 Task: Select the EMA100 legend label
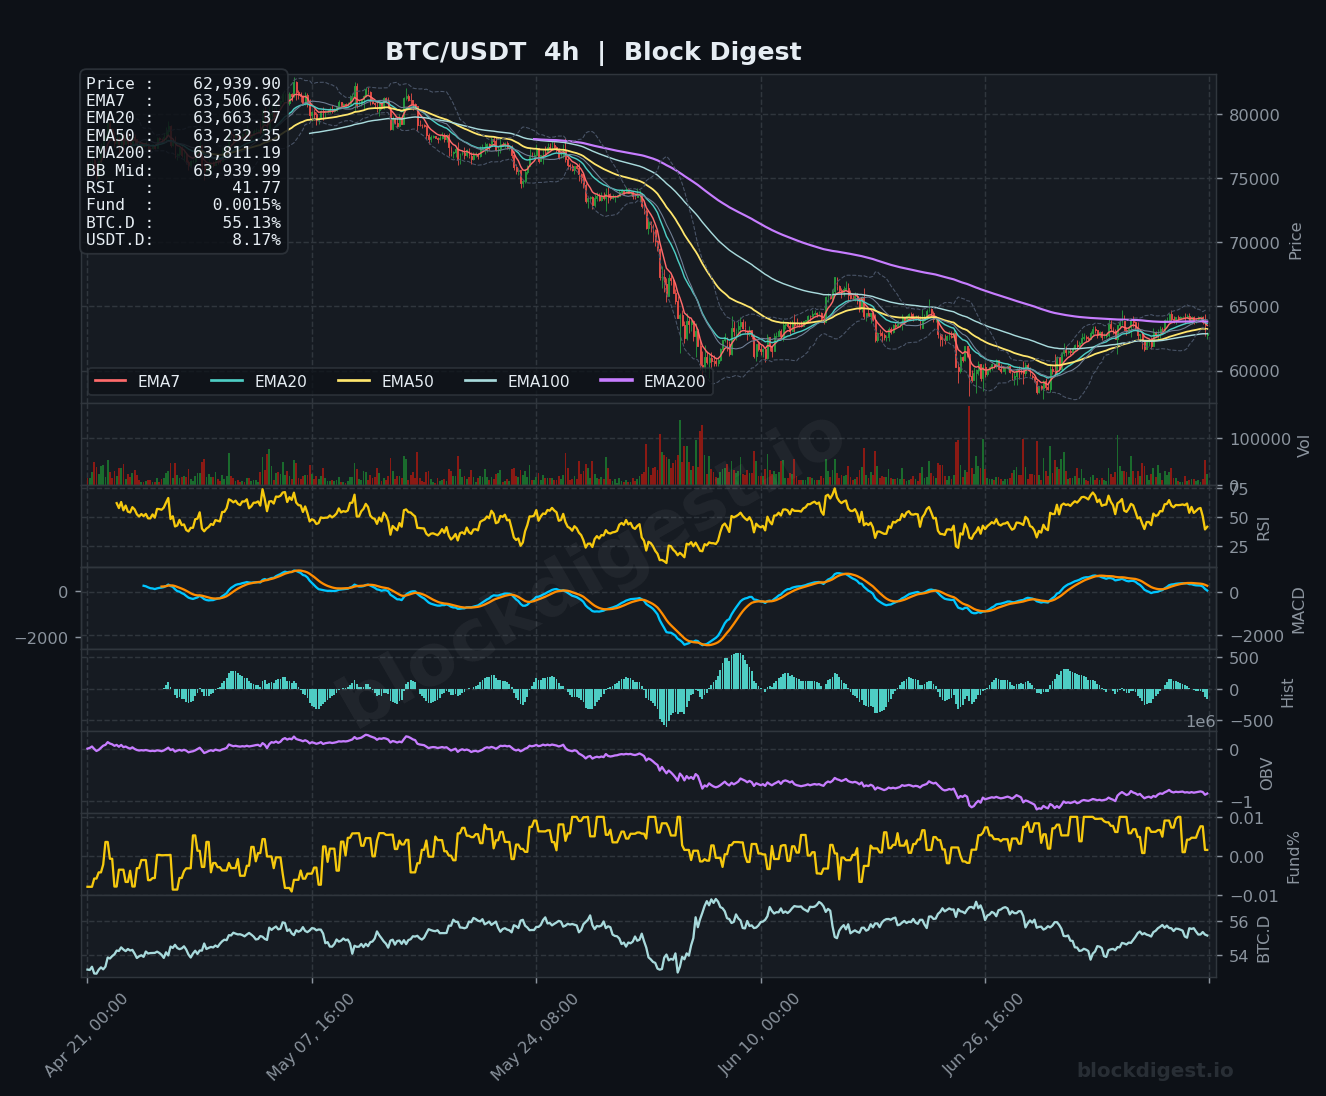(538, 381)
